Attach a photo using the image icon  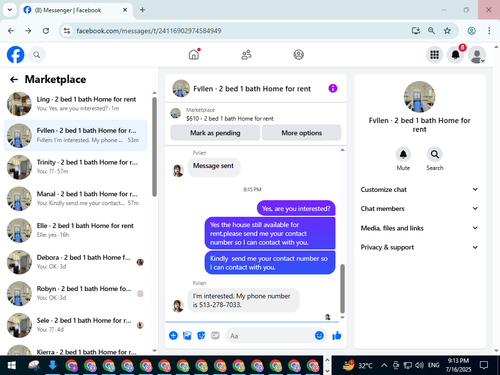pyautogui.click(x=187, y=335)
